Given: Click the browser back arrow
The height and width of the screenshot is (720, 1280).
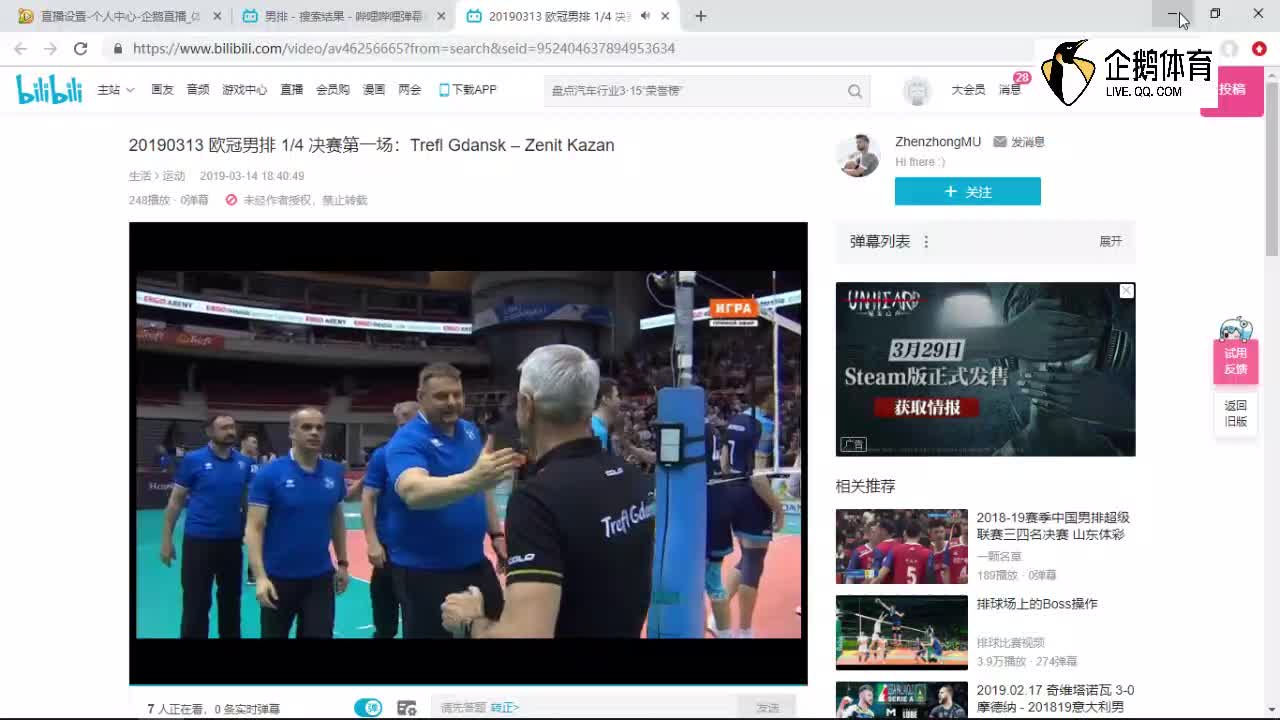Looking at the screenshot, I should [20, 48].
